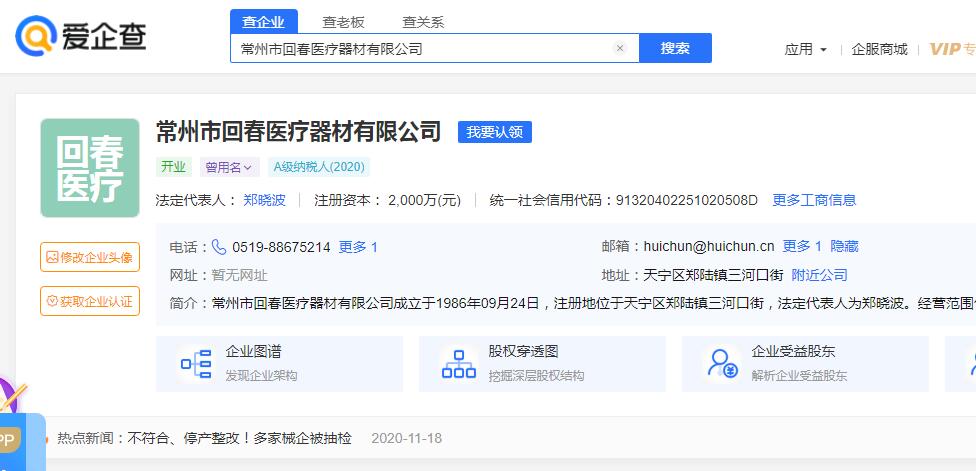Open the 爱企查 logo homepage
Image resolution: width=976 pixels, height=471 pixels.
click(x=81, y=35)
